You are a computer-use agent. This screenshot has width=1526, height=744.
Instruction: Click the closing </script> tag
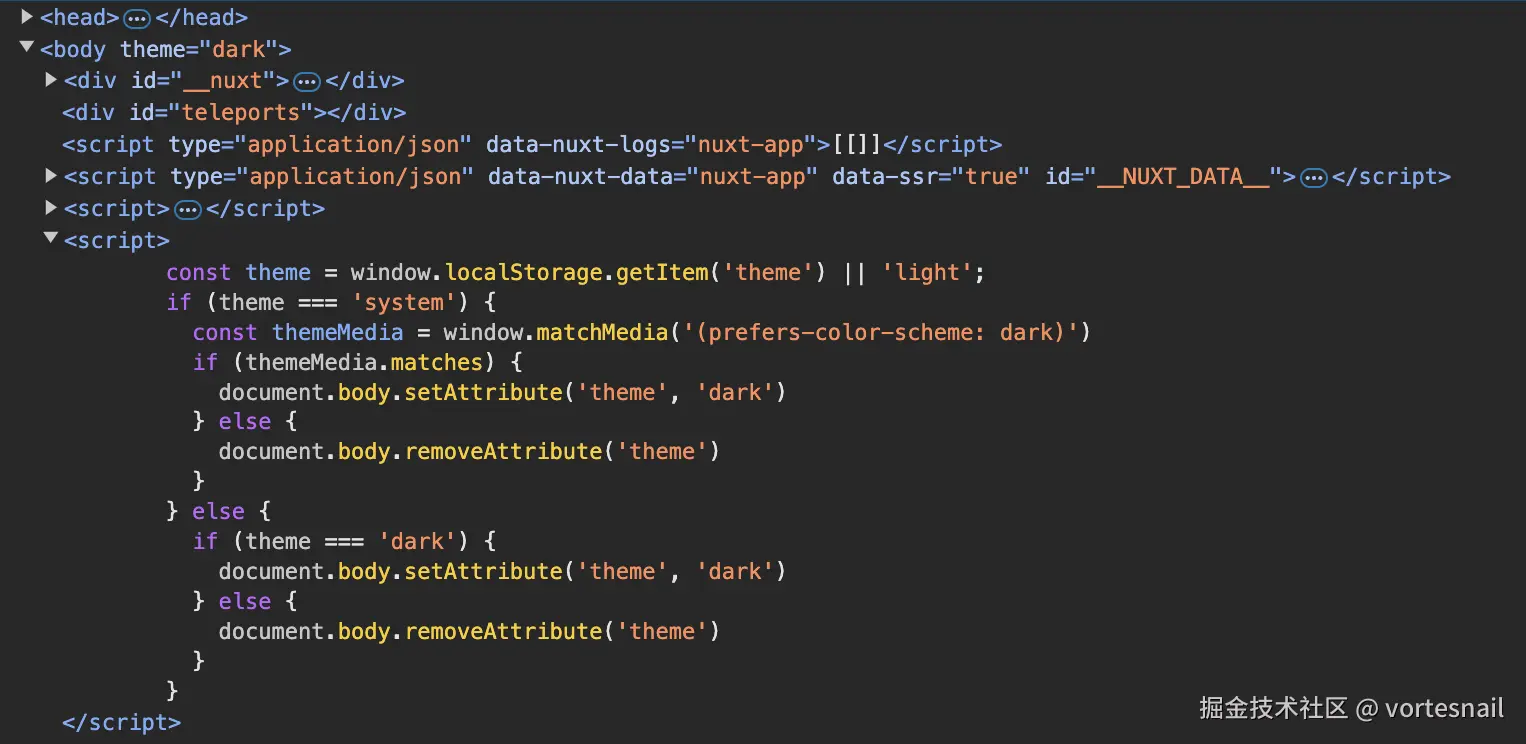[x=121, y=722]
